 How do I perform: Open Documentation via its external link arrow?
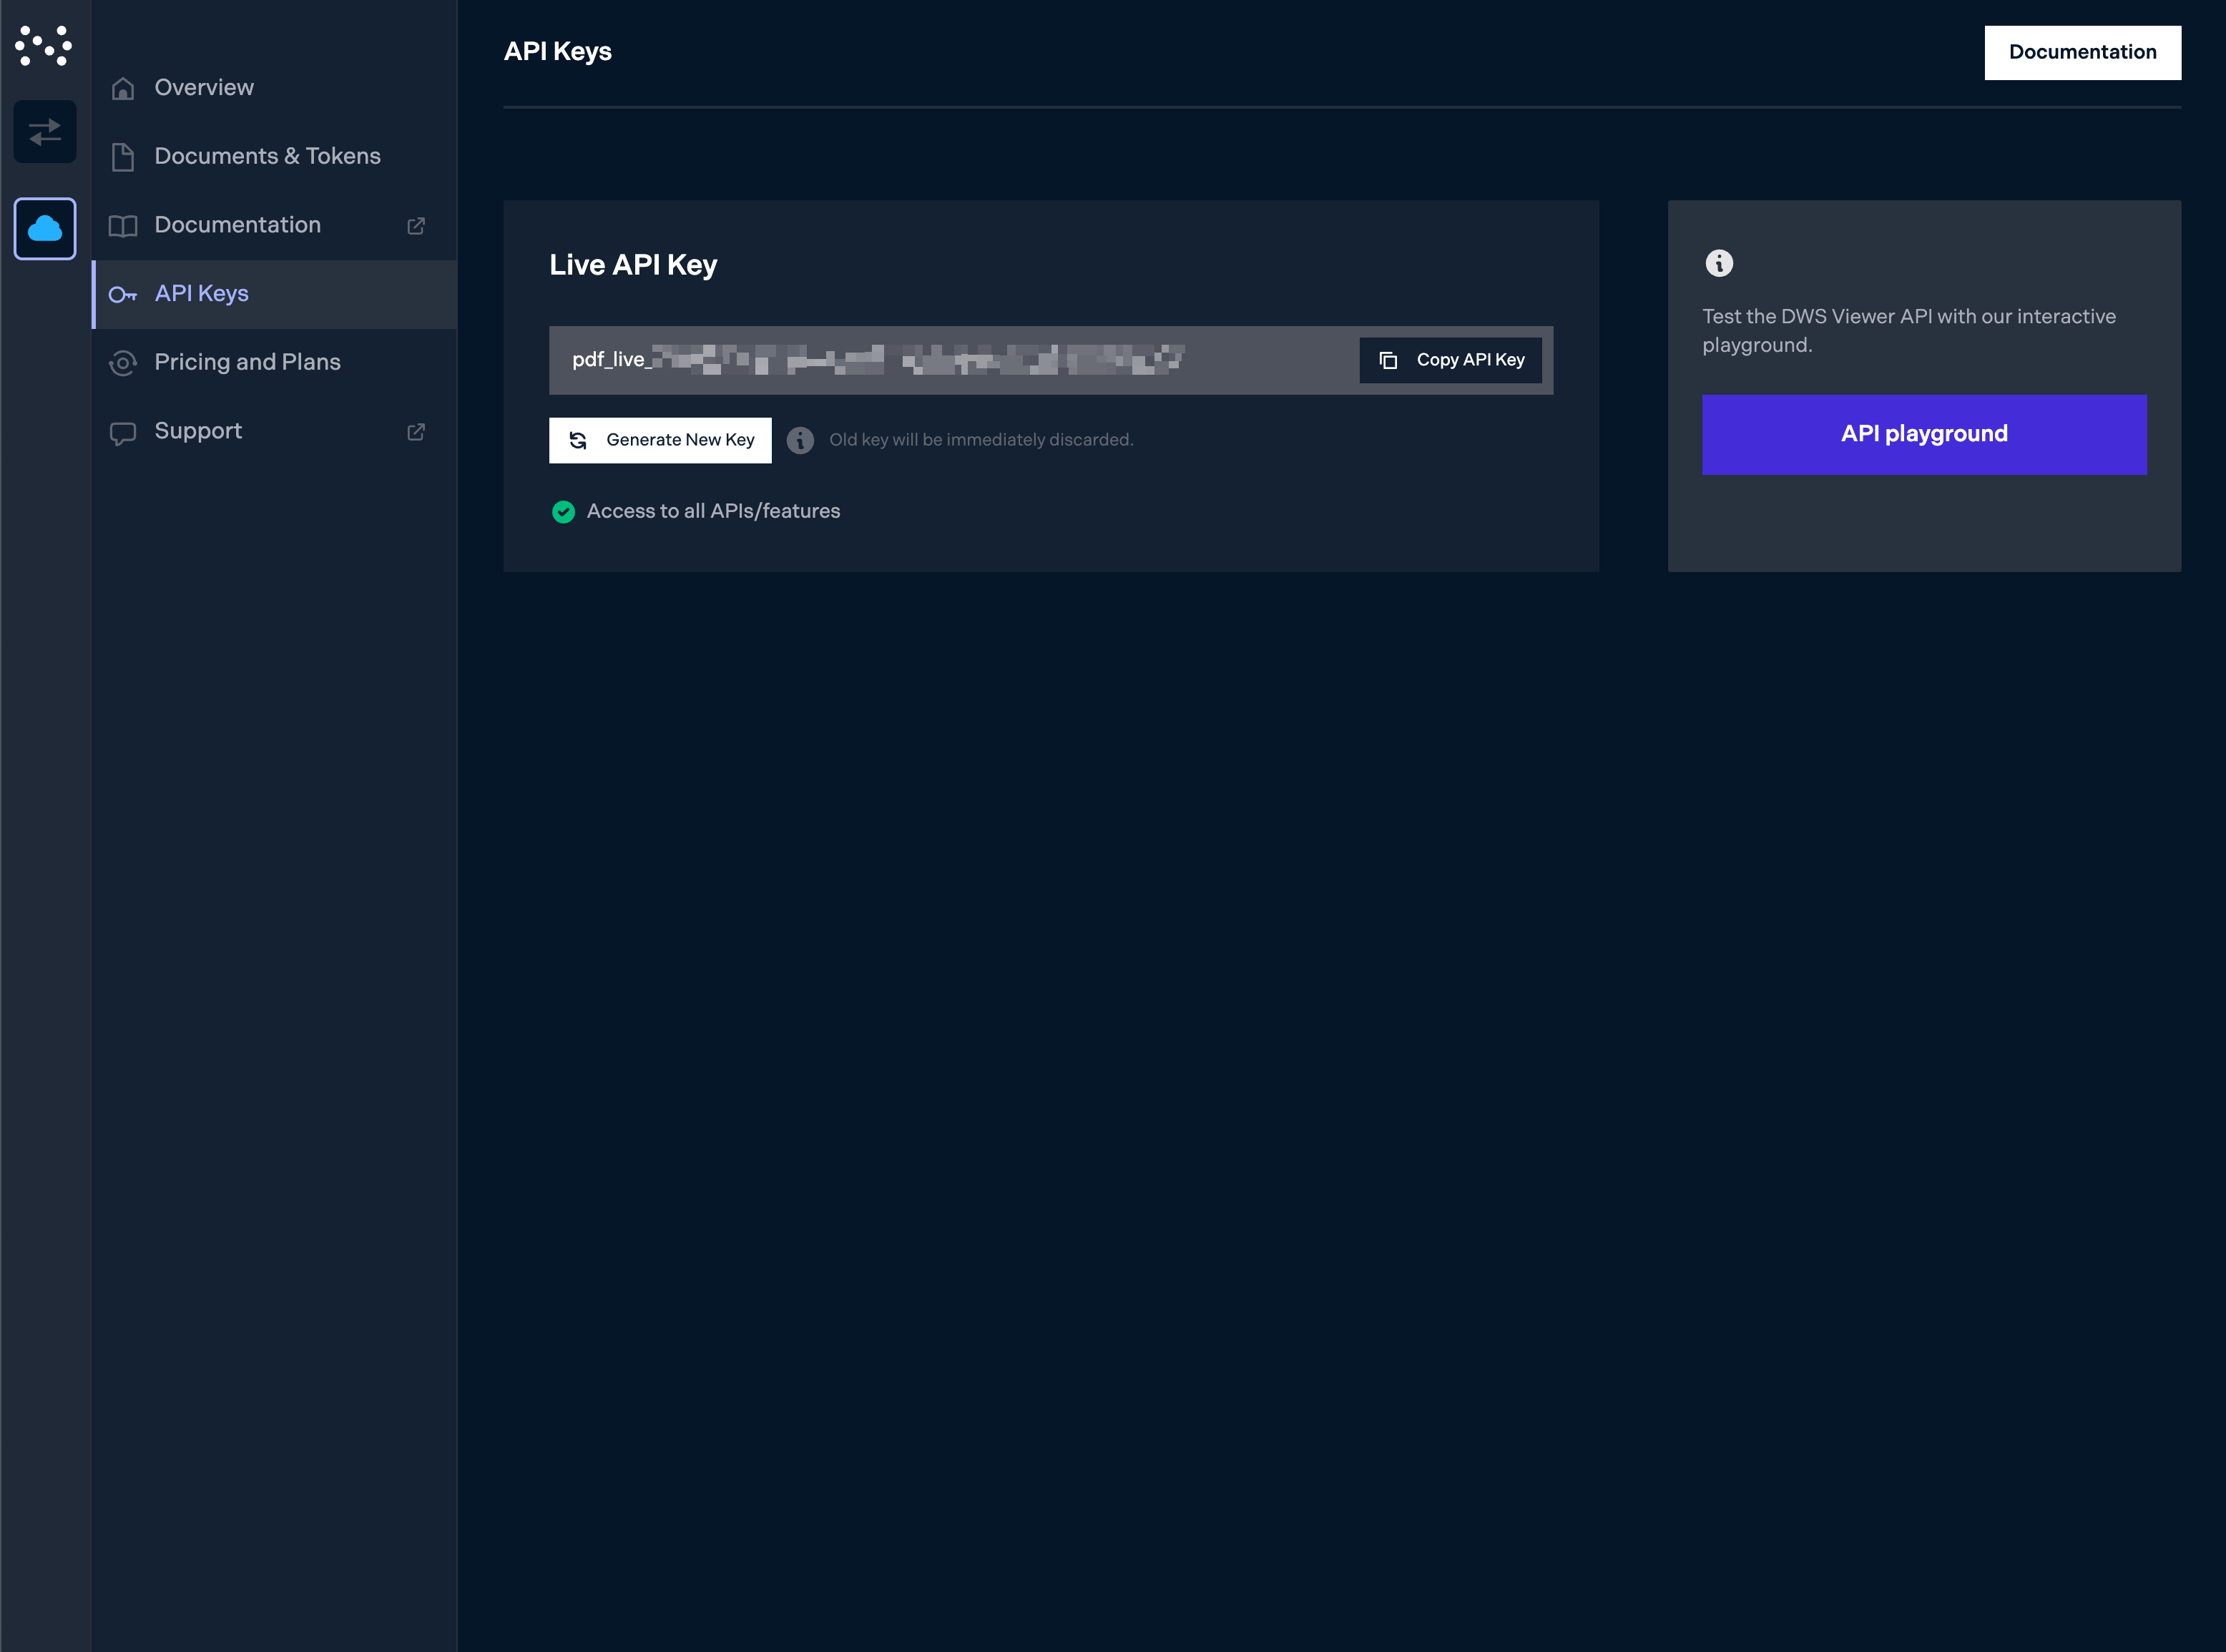417,226
